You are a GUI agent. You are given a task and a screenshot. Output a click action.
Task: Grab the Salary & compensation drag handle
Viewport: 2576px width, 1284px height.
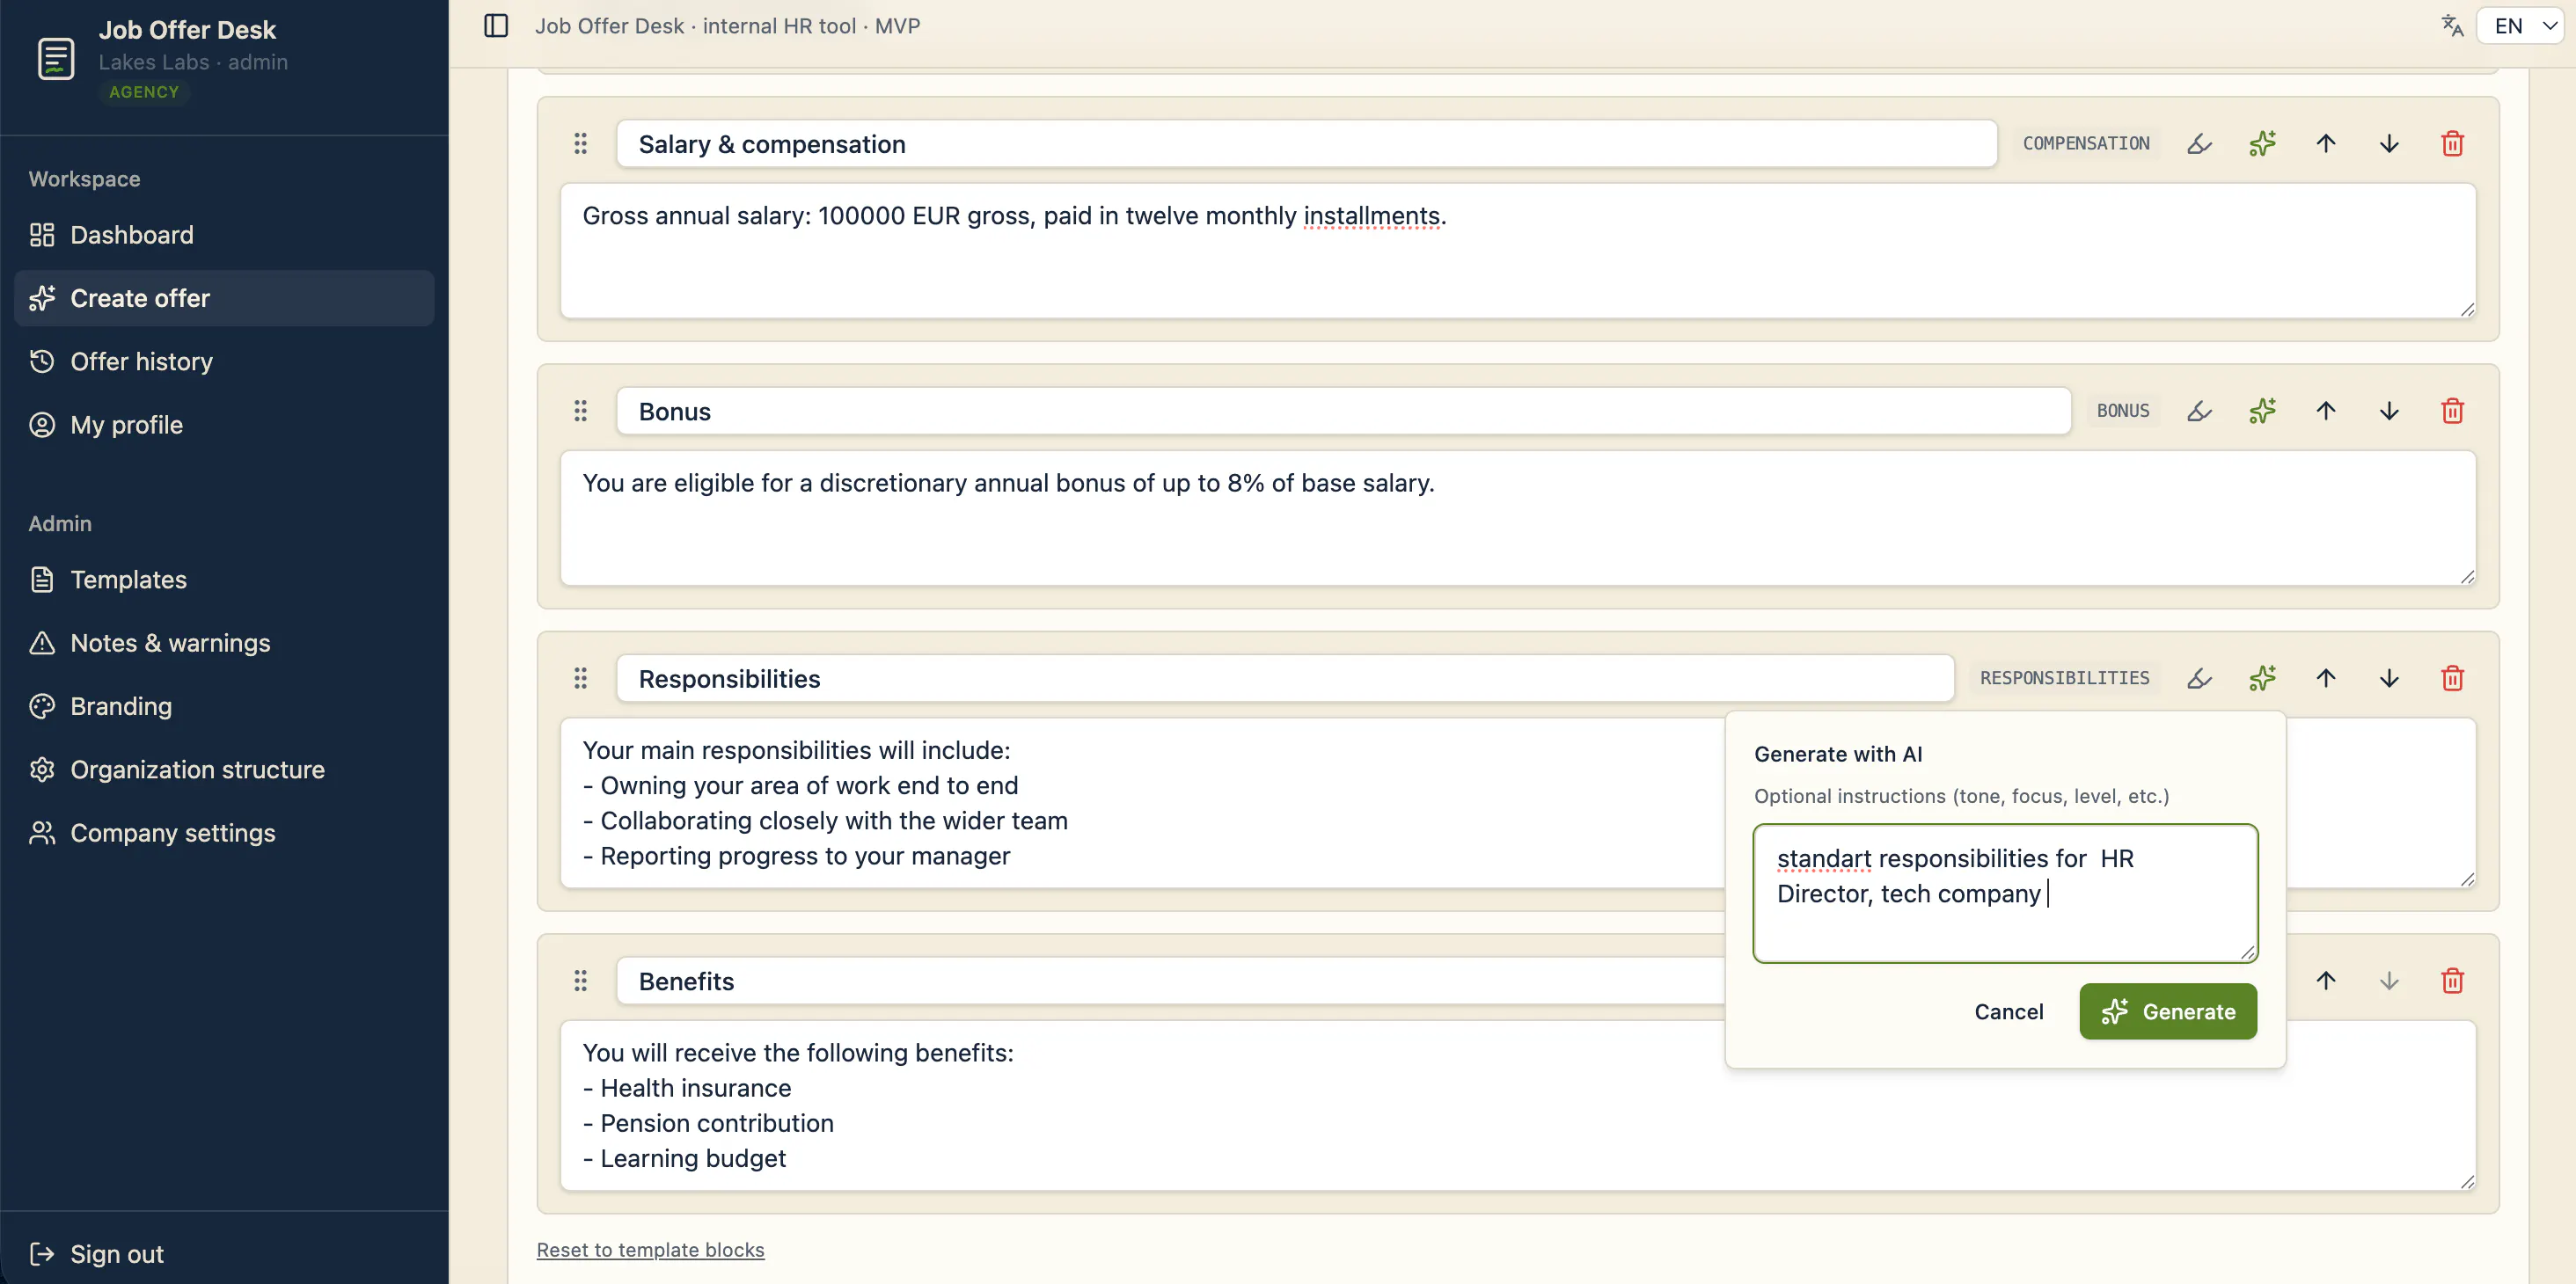580,144
